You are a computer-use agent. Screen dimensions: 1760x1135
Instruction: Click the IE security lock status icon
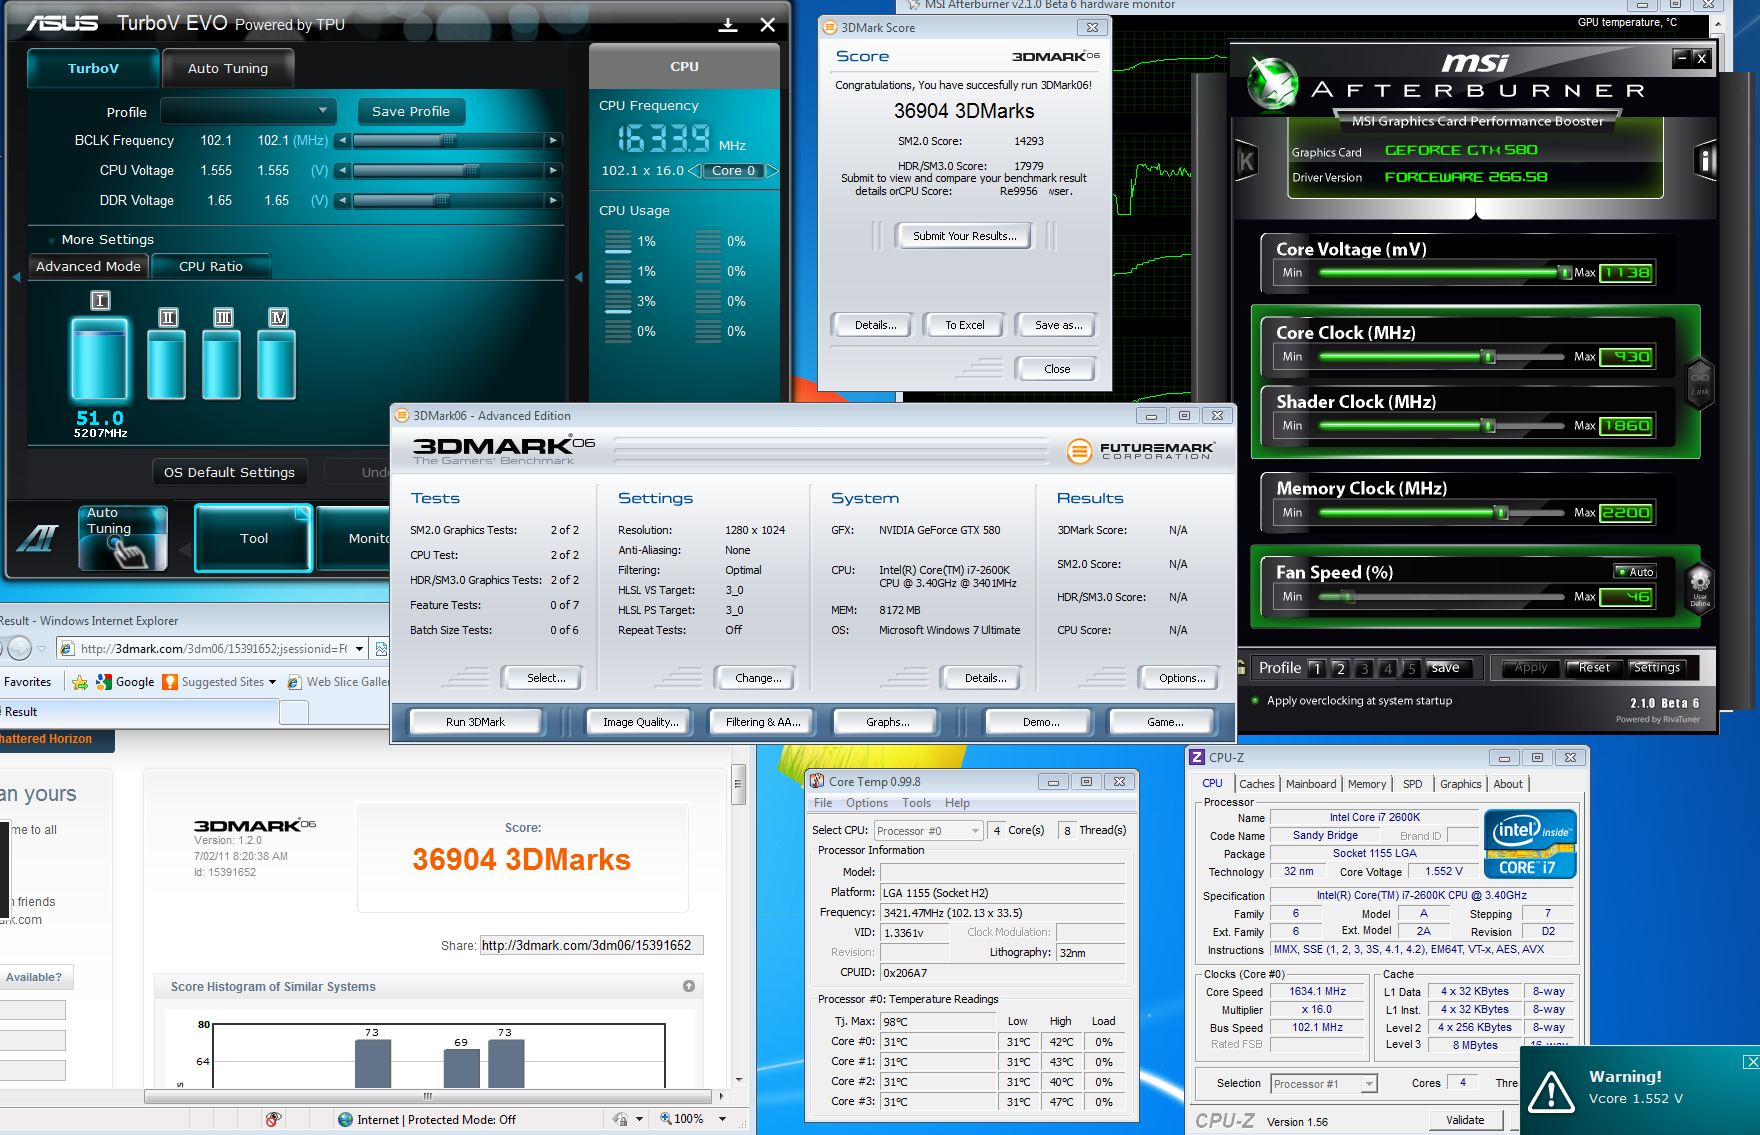click(x=620, y=1119)
